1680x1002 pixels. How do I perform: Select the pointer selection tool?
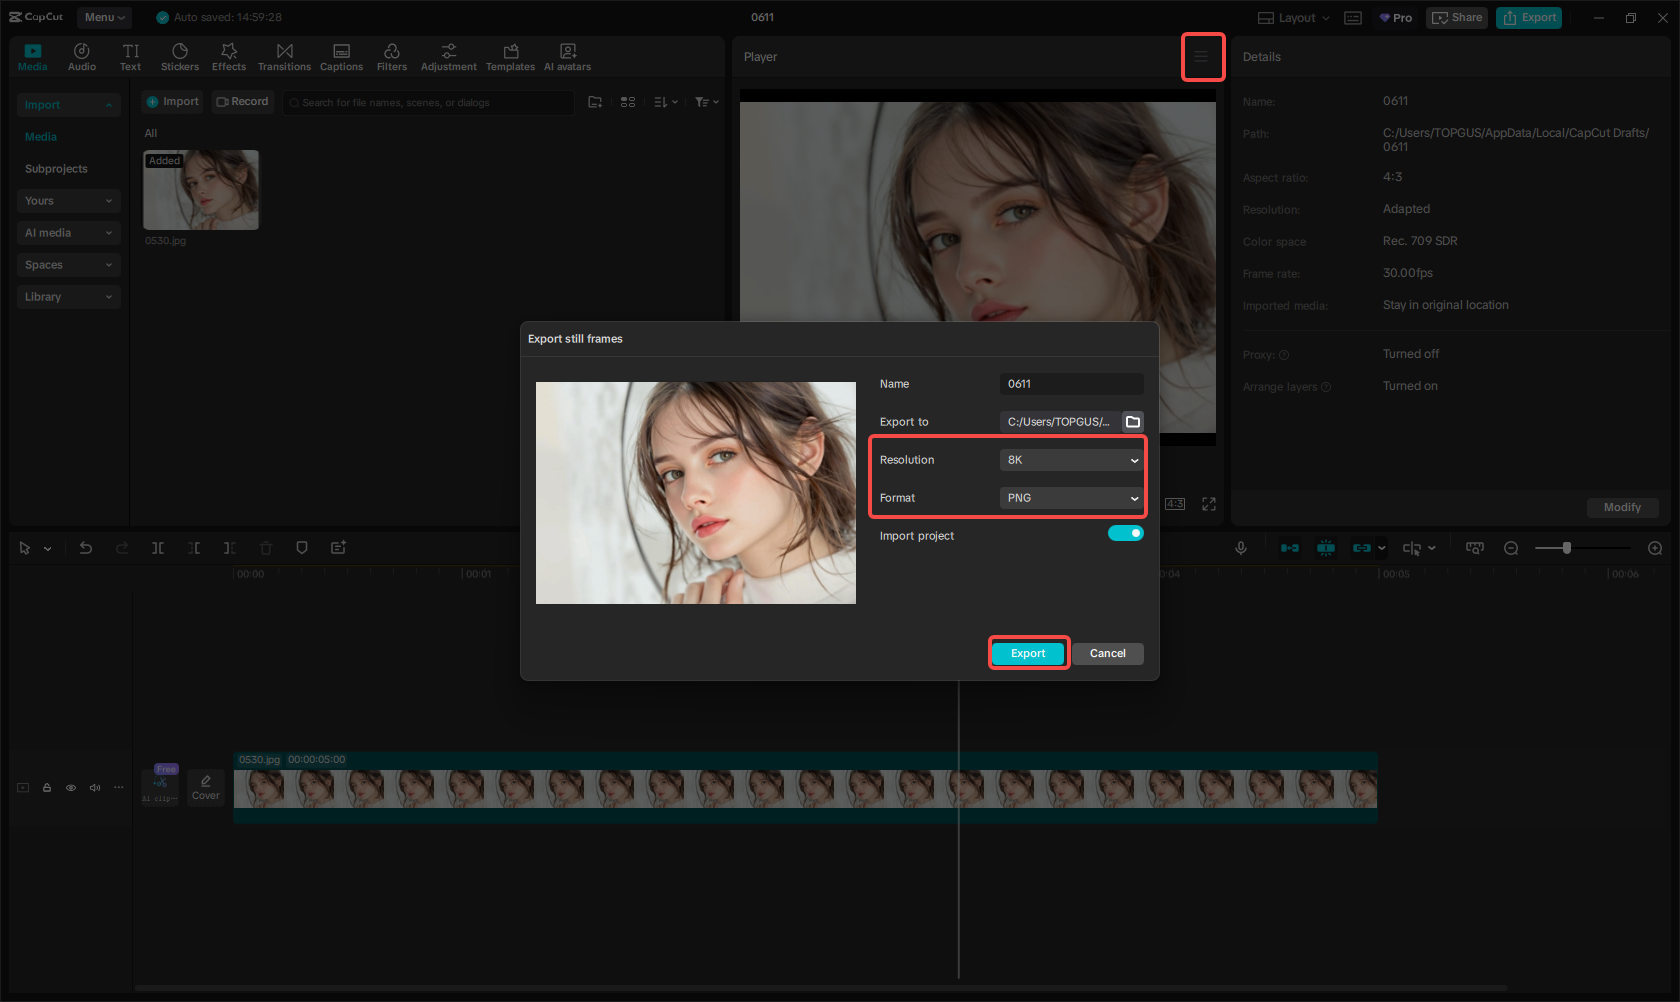tap(25, 548)
